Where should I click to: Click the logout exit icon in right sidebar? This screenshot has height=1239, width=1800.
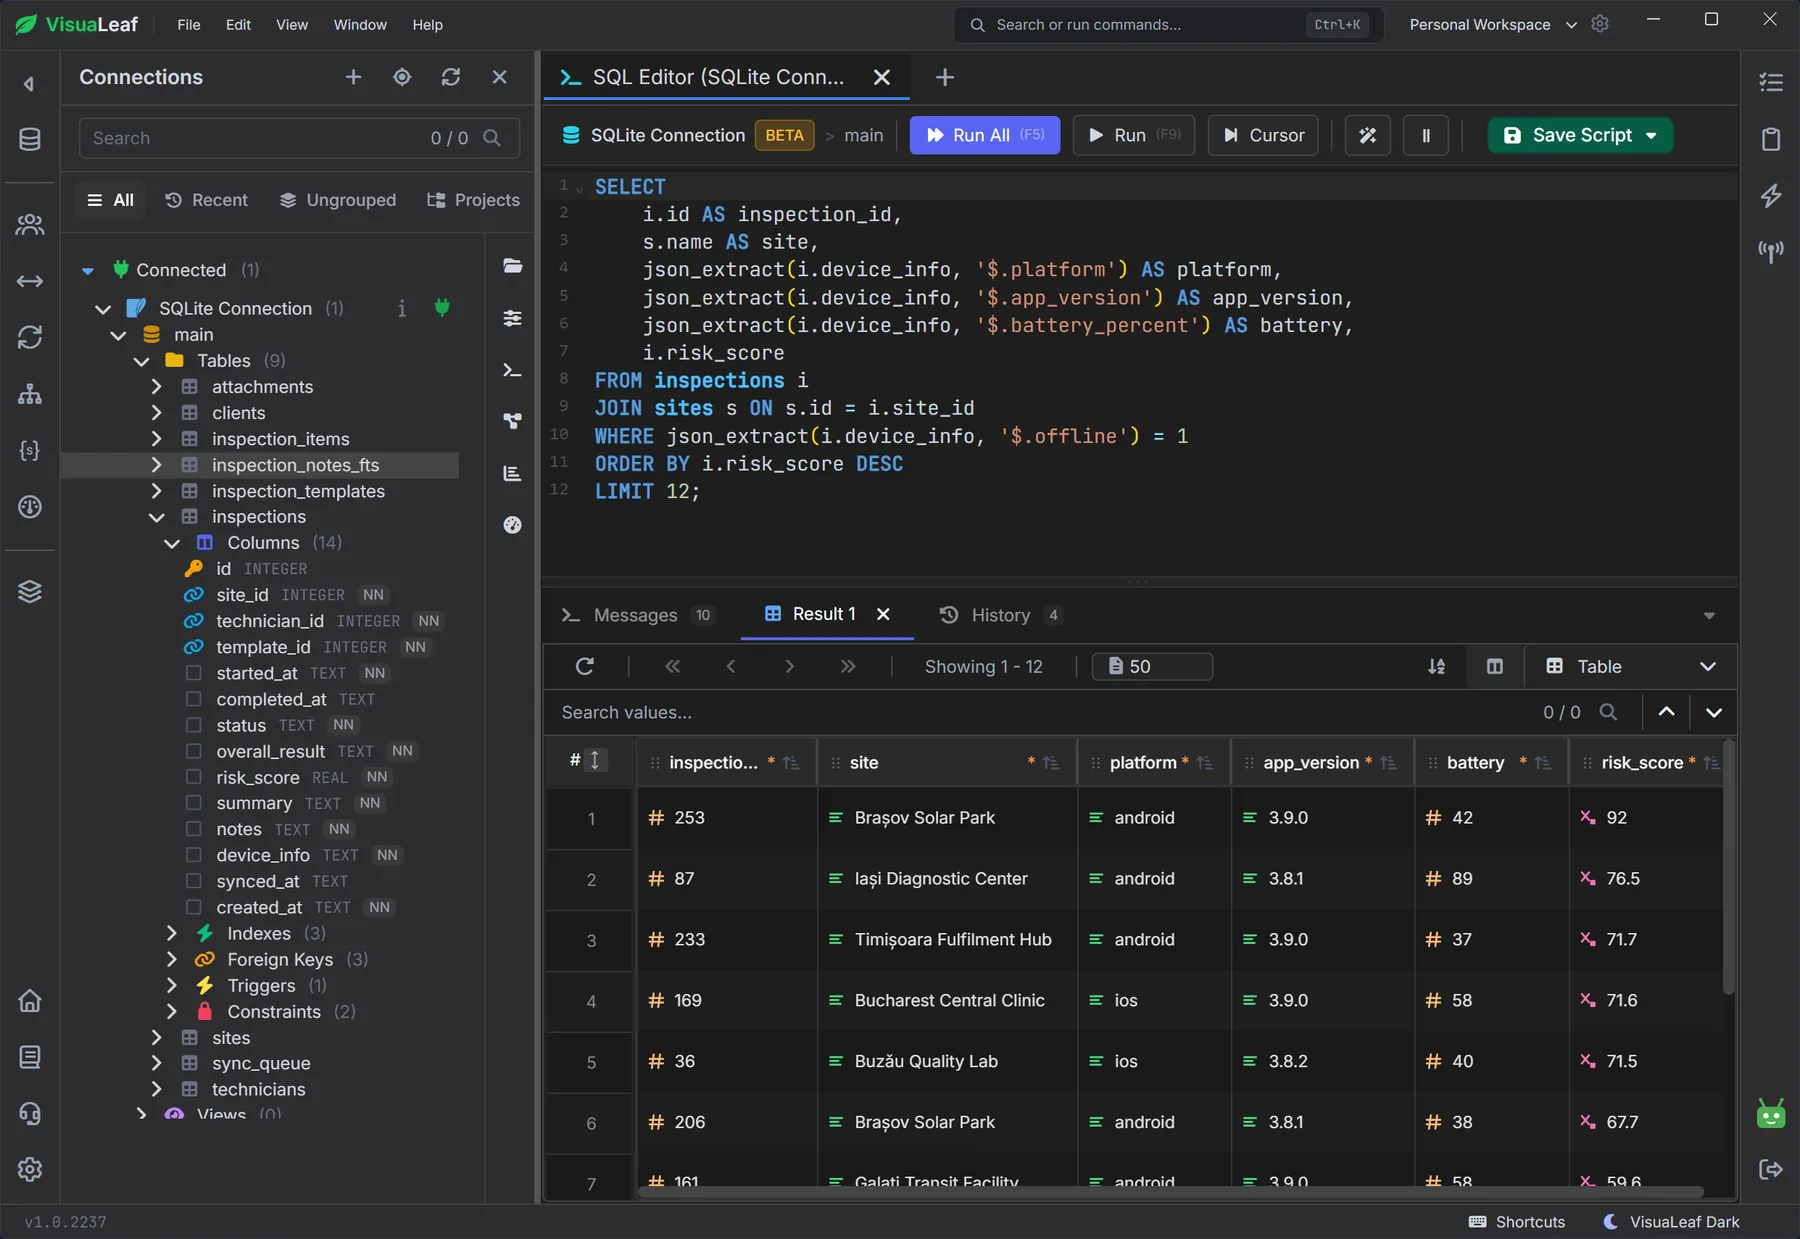pyautogui.click(x=1771, y=1169)
